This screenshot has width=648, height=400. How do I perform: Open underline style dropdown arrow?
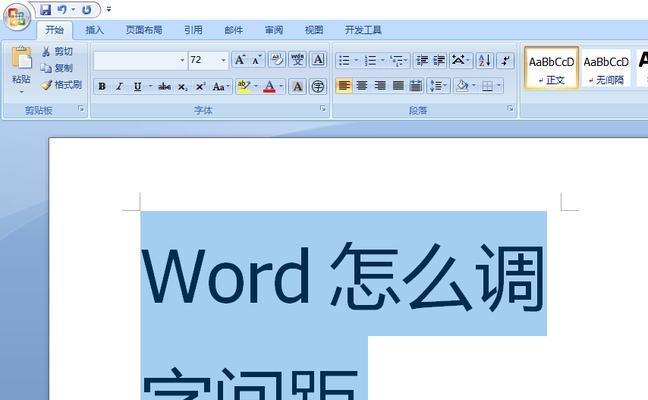pos(150,86)
